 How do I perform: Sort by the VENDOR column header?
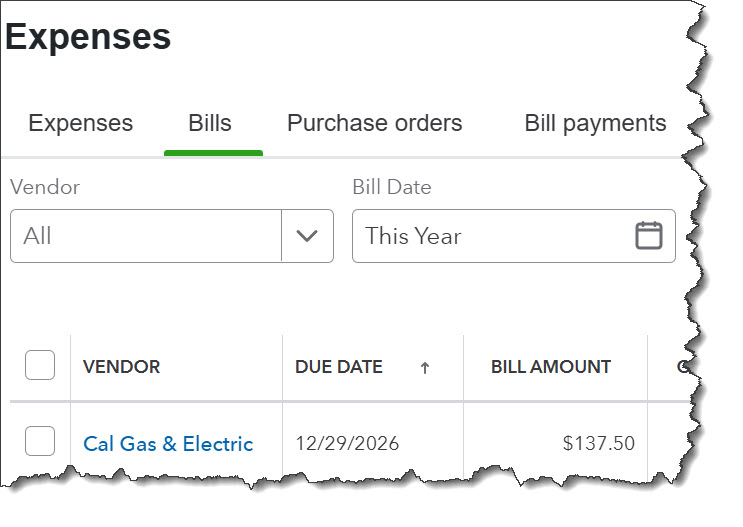pyautogui.click(x=121, y=367)
